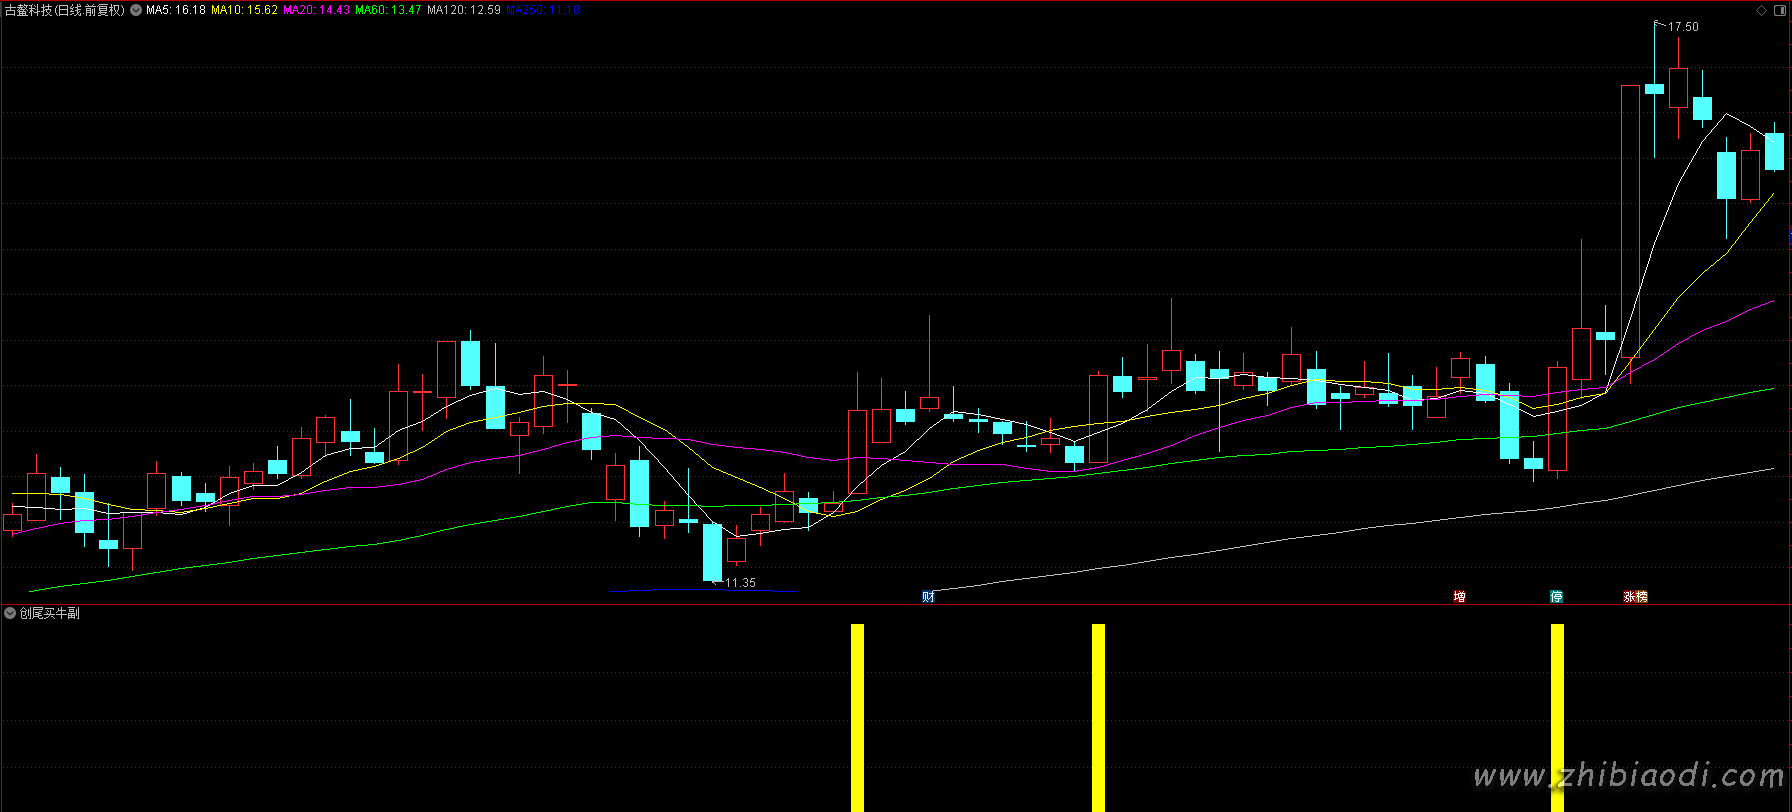
Task: Click the 创尾买牛副 indicator name
Action: click(x=50, y=613)
